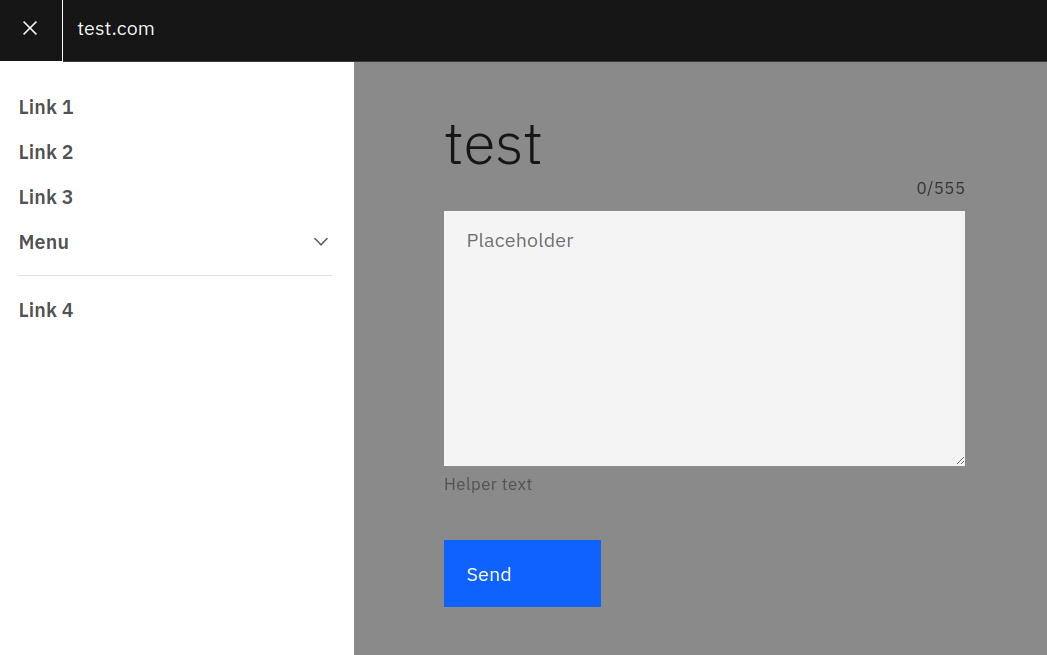
Task: Click the page title reading test
Action: click(x=492, y=144)
